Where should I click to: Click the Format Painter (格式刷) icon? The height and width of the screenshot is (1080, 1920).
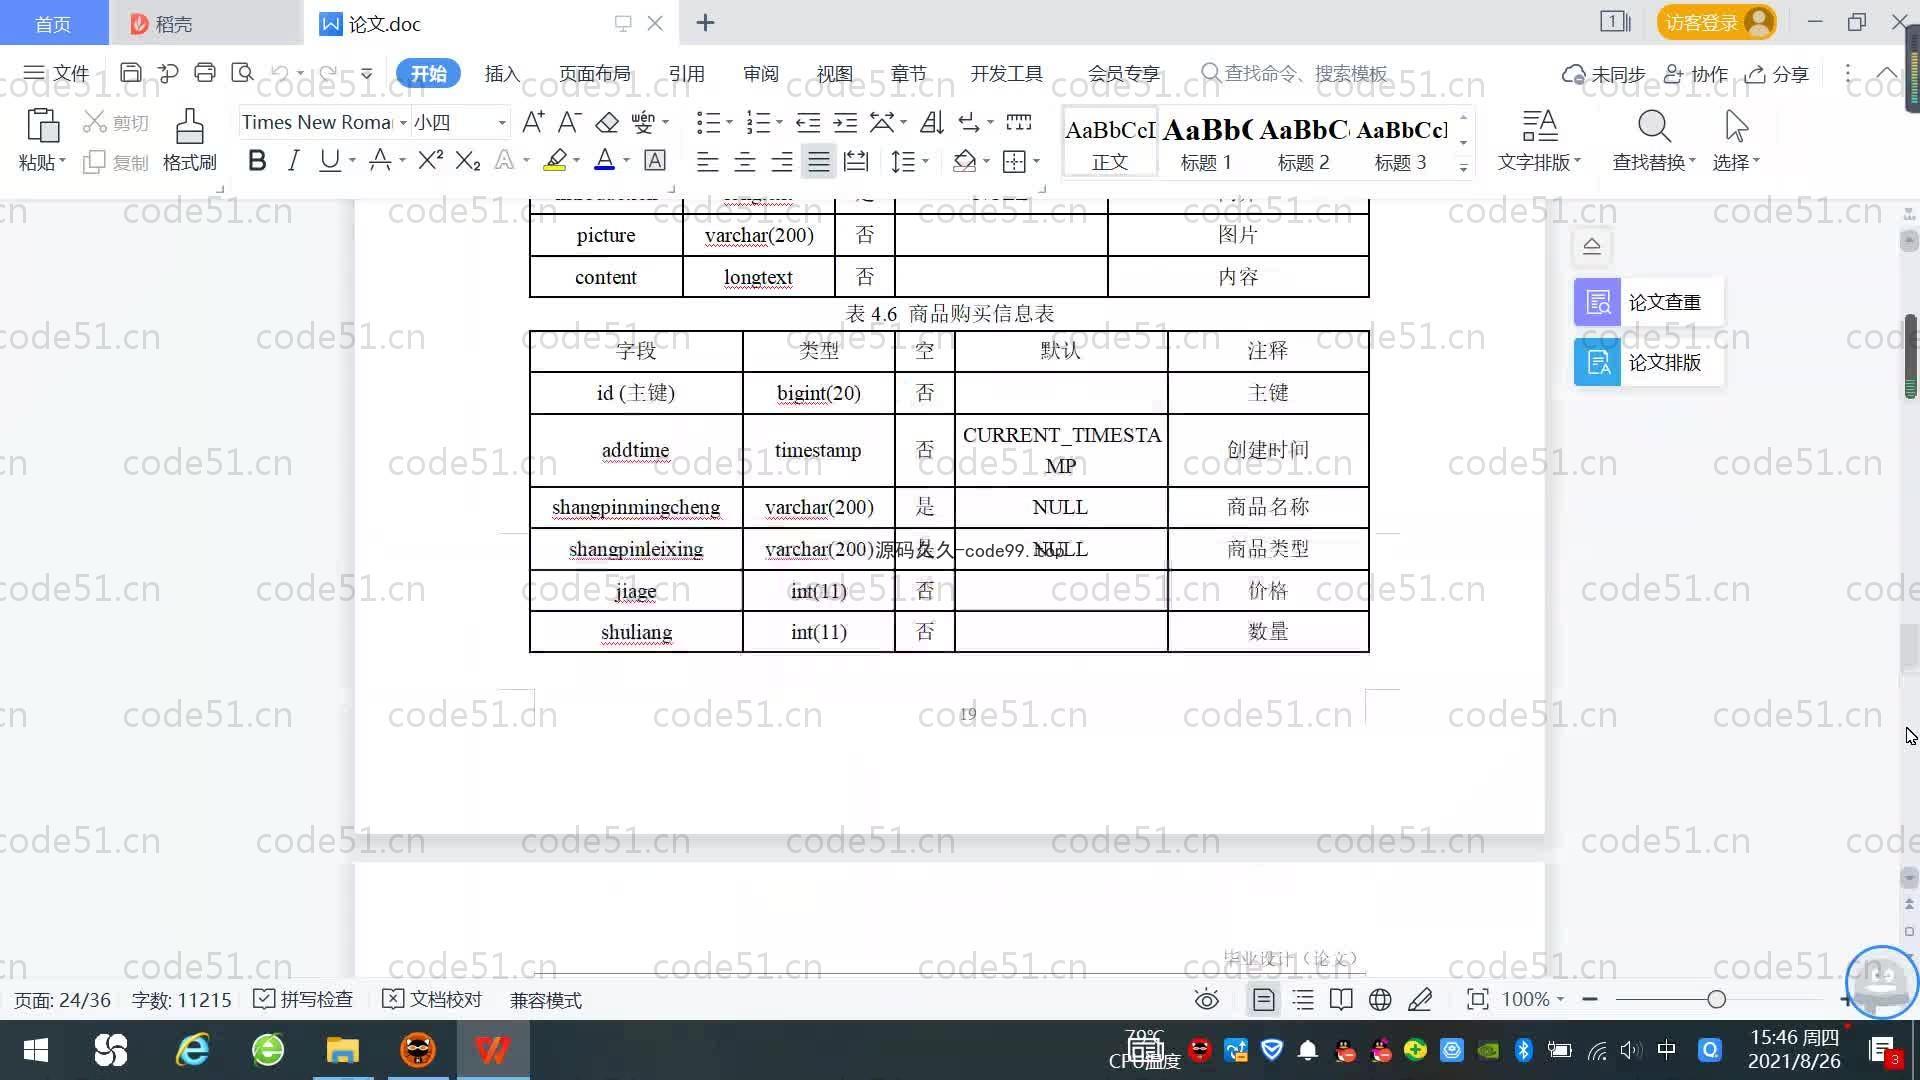tap(189, 140)
